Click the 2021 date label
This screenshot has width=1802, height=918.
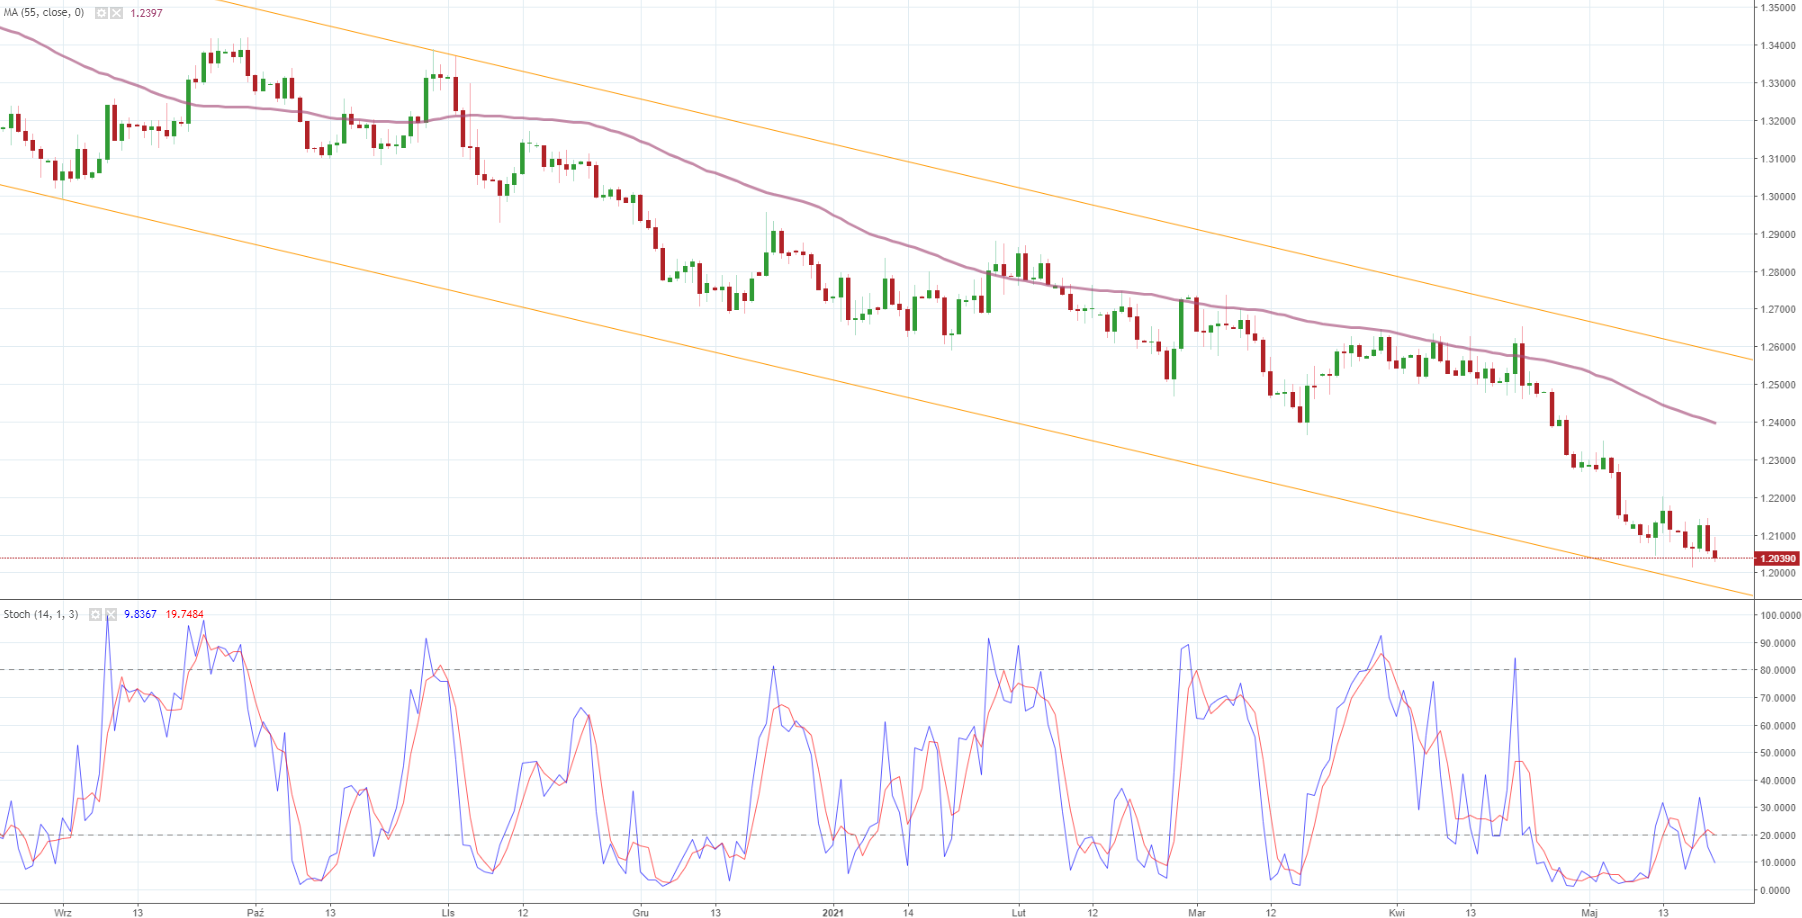point(833,912)
